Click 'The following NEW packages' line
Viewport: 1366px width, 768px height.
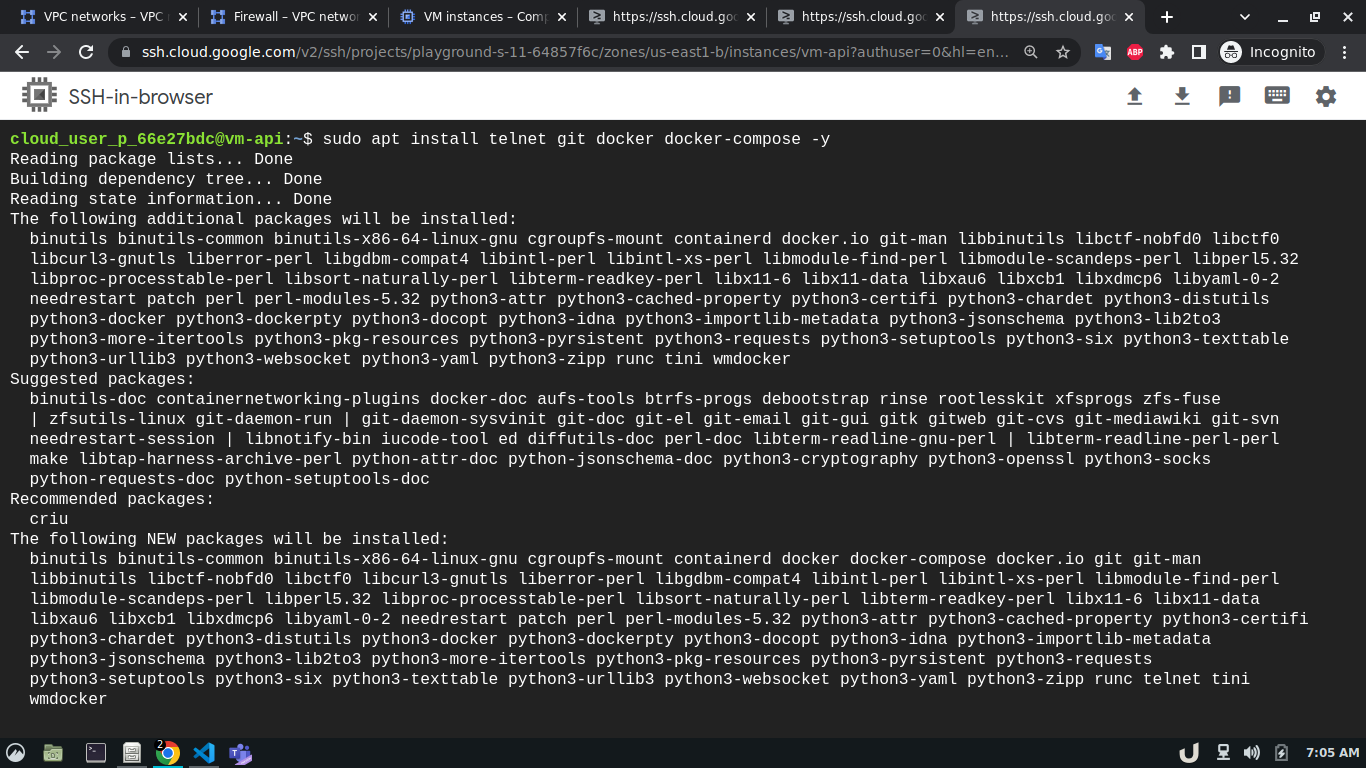229,539
